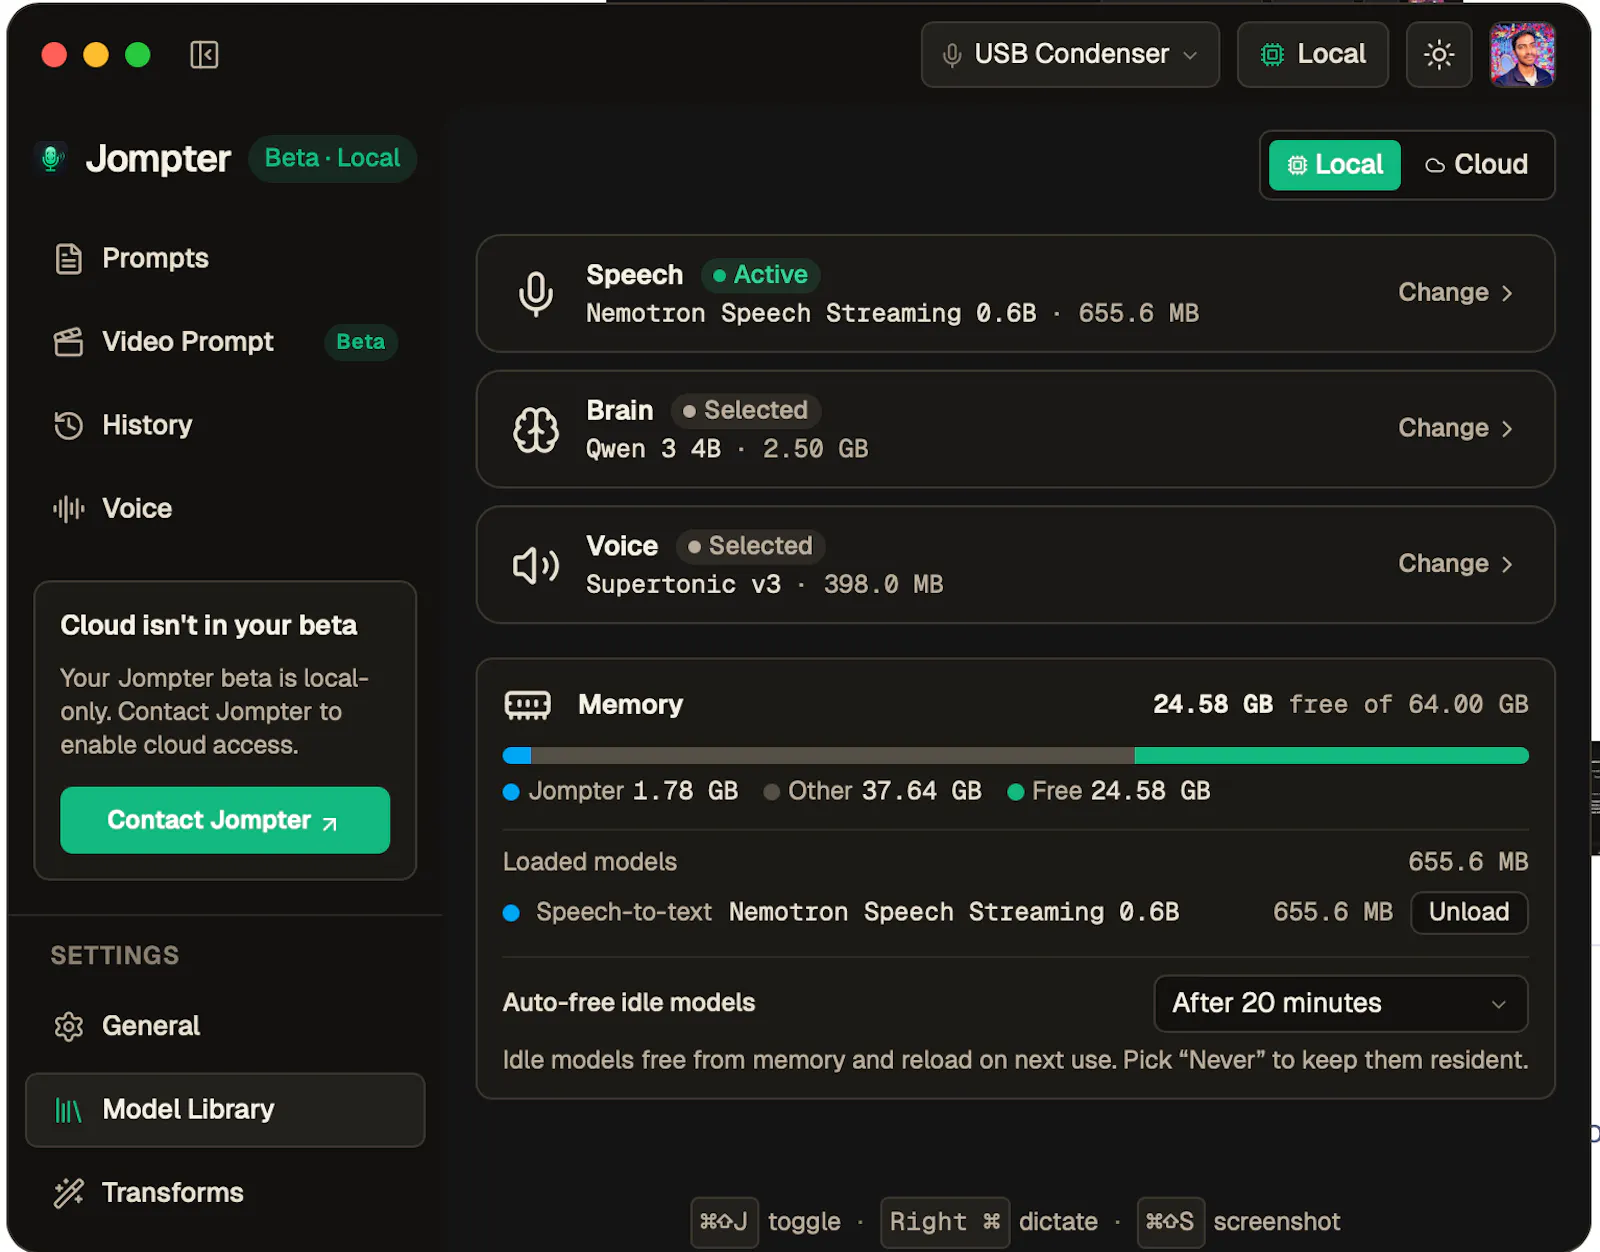Click the Selected badge on Voice card
Screen dimensions: 1600x1252
[750, 546]
